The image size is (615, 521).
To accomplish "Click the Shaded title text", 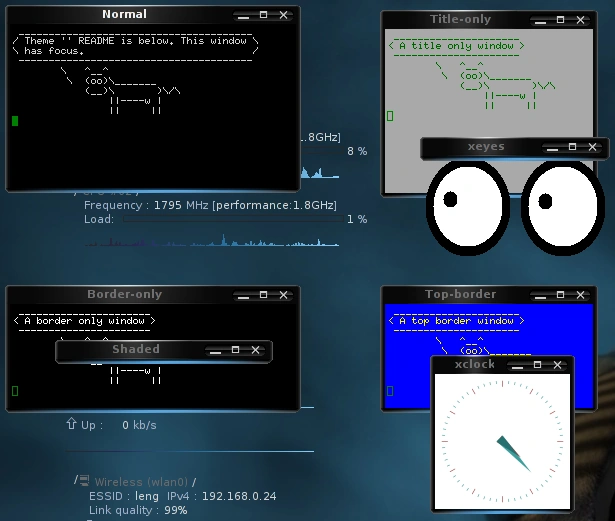I will [x=136, y=349].
